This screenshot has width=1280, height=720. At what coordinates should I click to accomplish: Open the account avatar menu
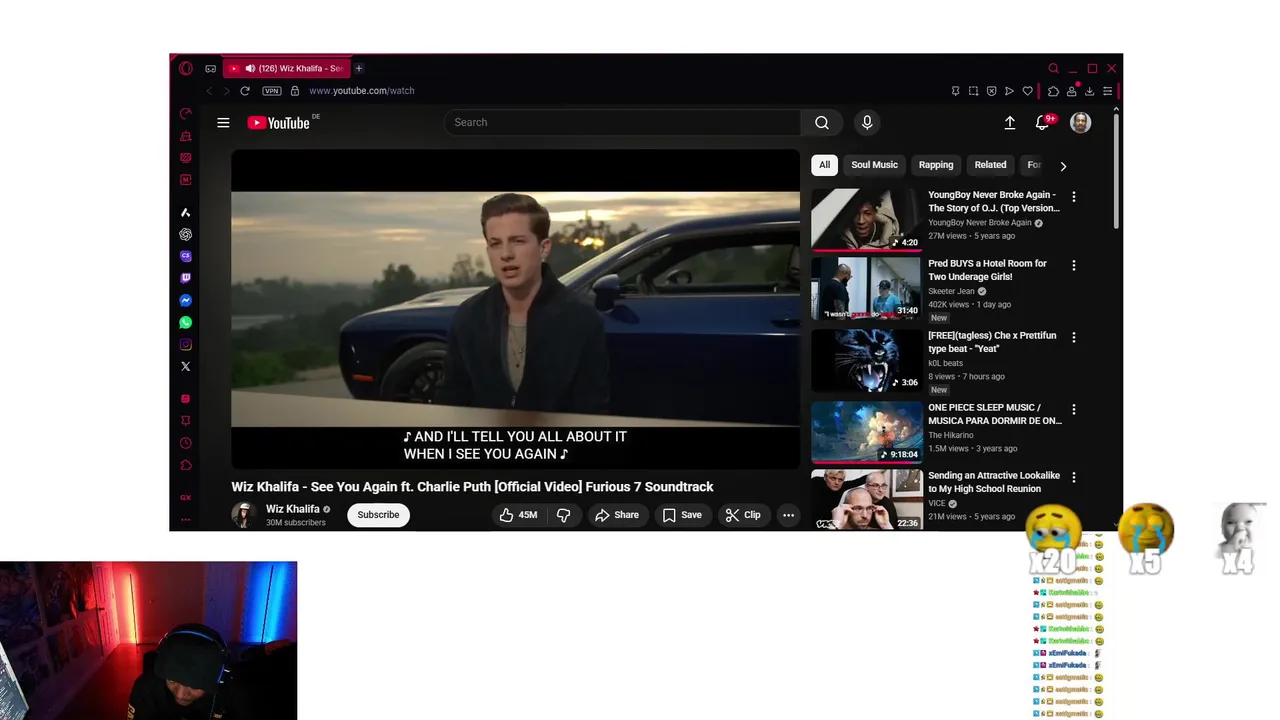click(x=1080, y=122)
